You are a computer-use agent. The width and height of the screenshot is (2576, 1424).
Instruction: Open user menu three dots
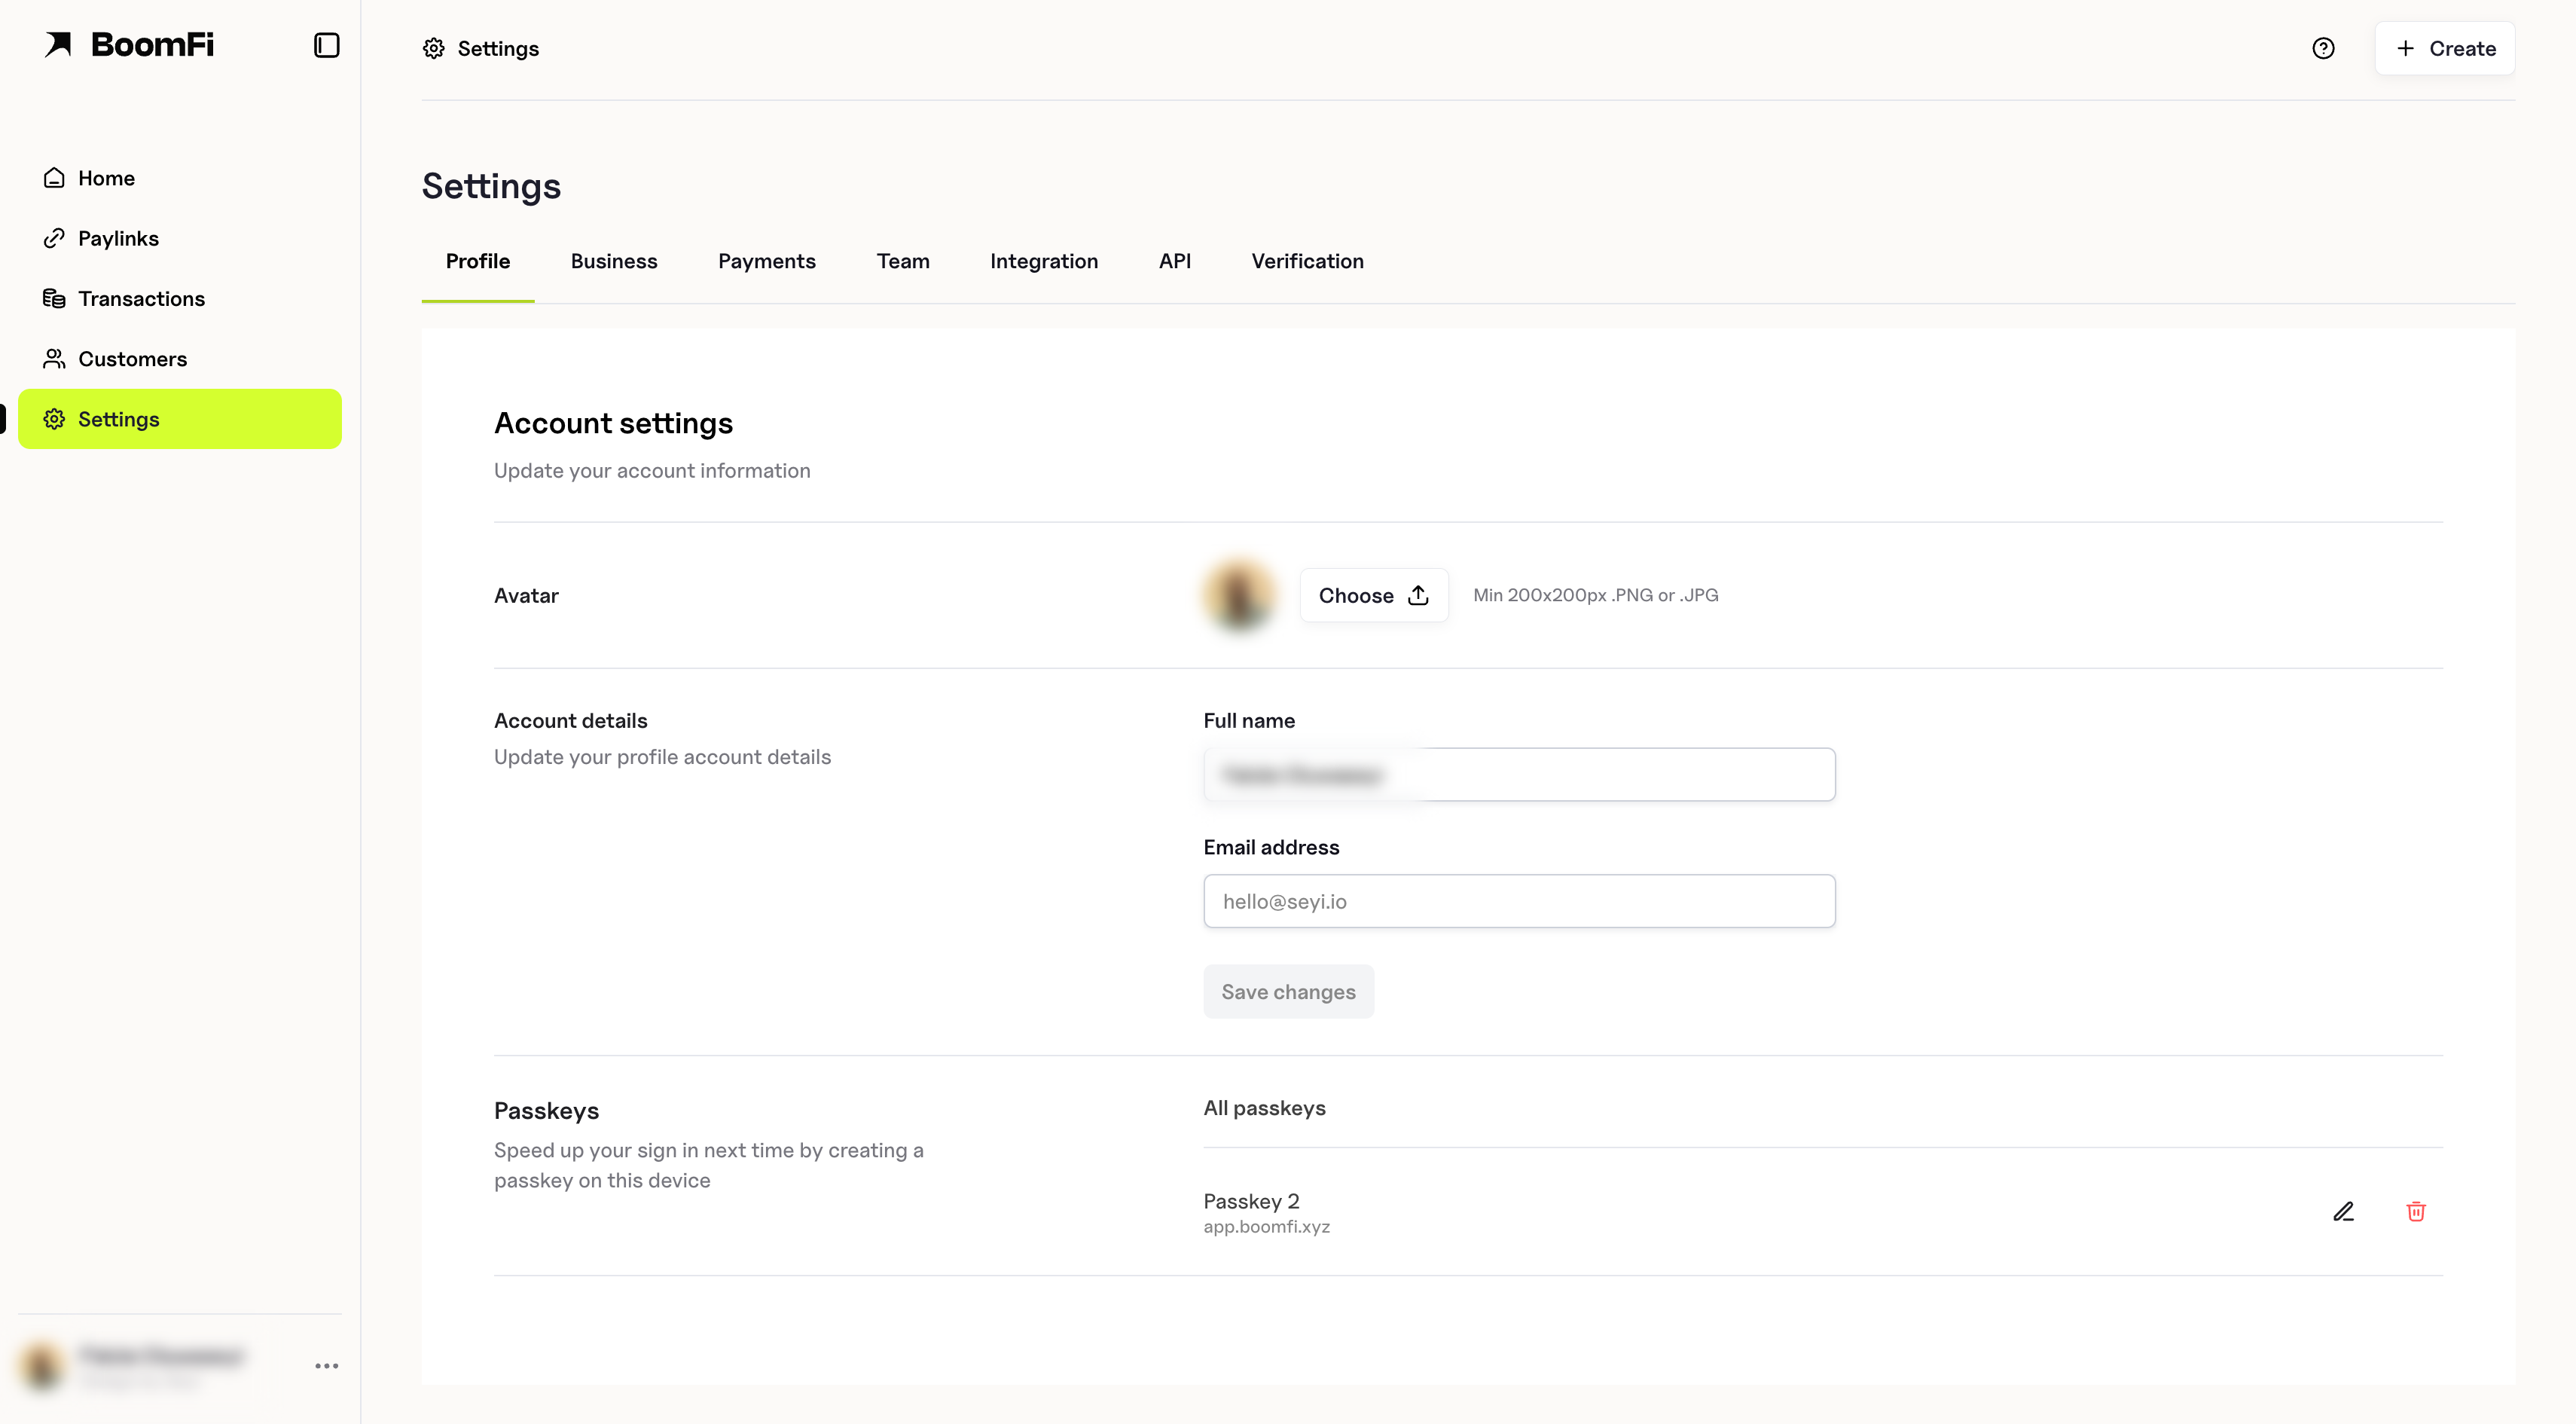coord(326,1366)
